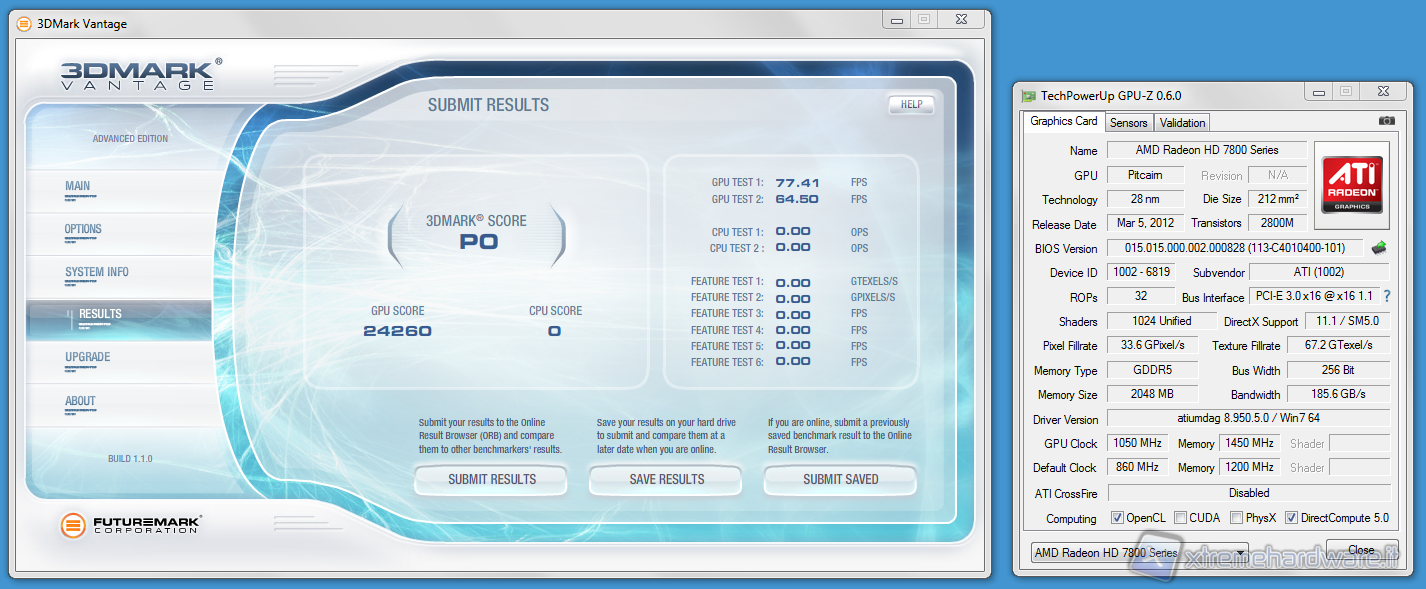Click the 3DMark Vantage logo

140,75
